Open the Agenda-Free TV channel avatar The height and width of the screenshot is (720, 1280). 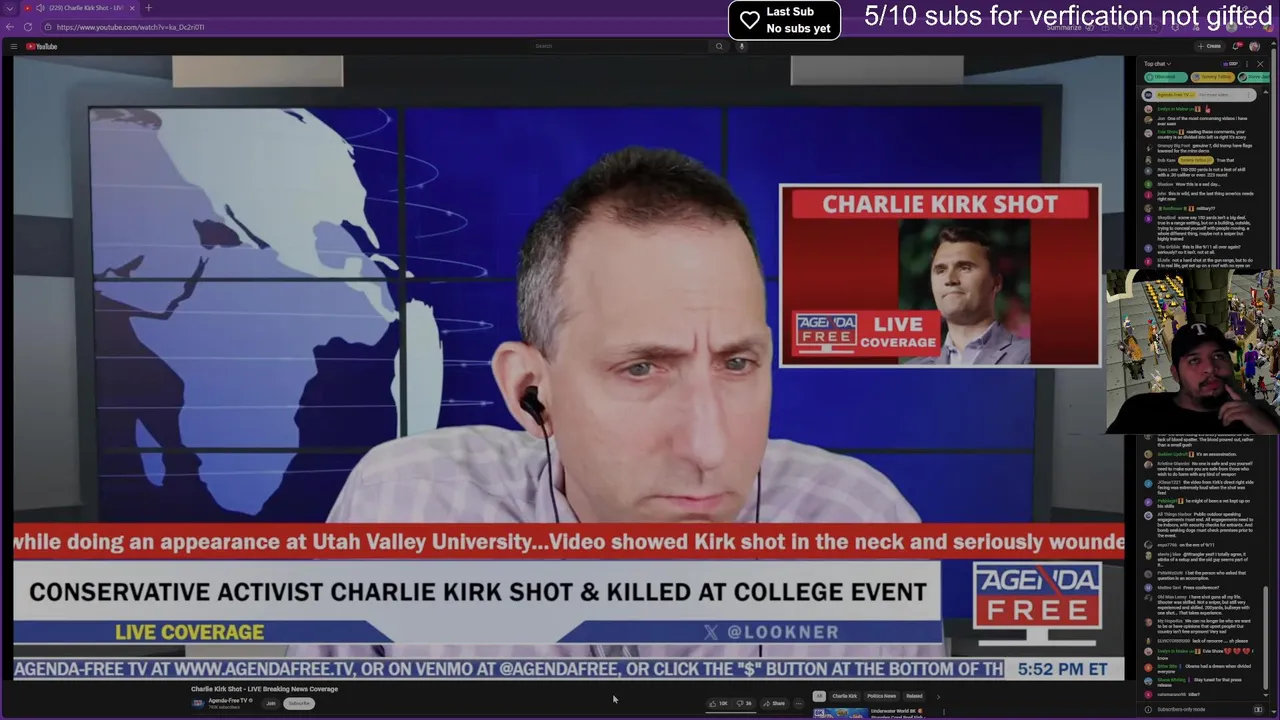198,703
